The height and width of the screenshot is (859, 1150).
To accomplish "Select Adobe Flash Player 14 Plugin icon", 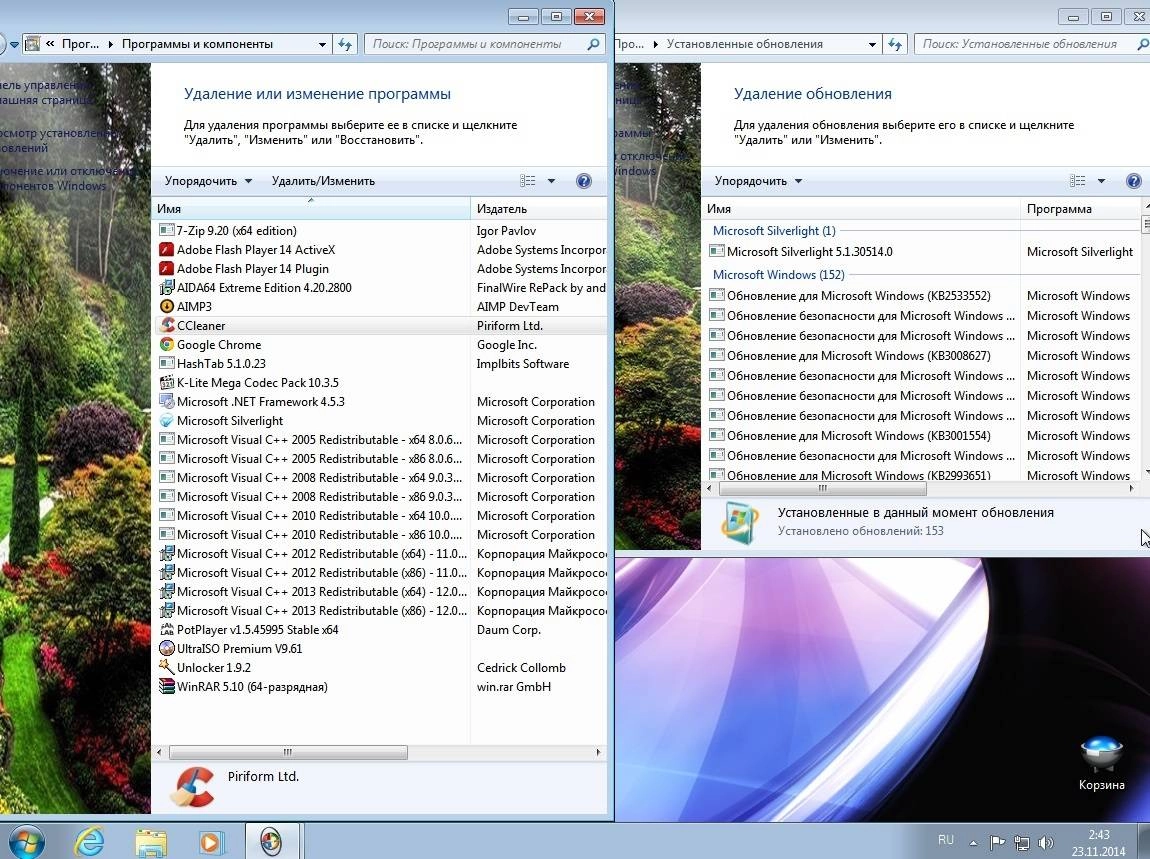I will [x=166, y=268].
